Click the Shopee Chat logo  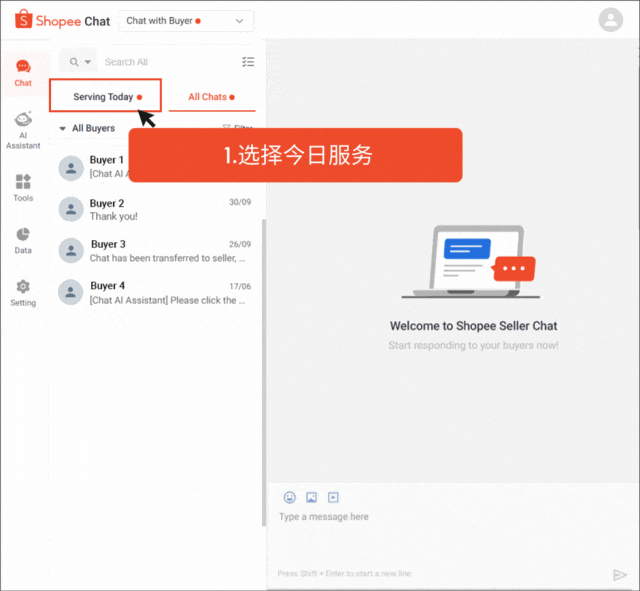62,20
